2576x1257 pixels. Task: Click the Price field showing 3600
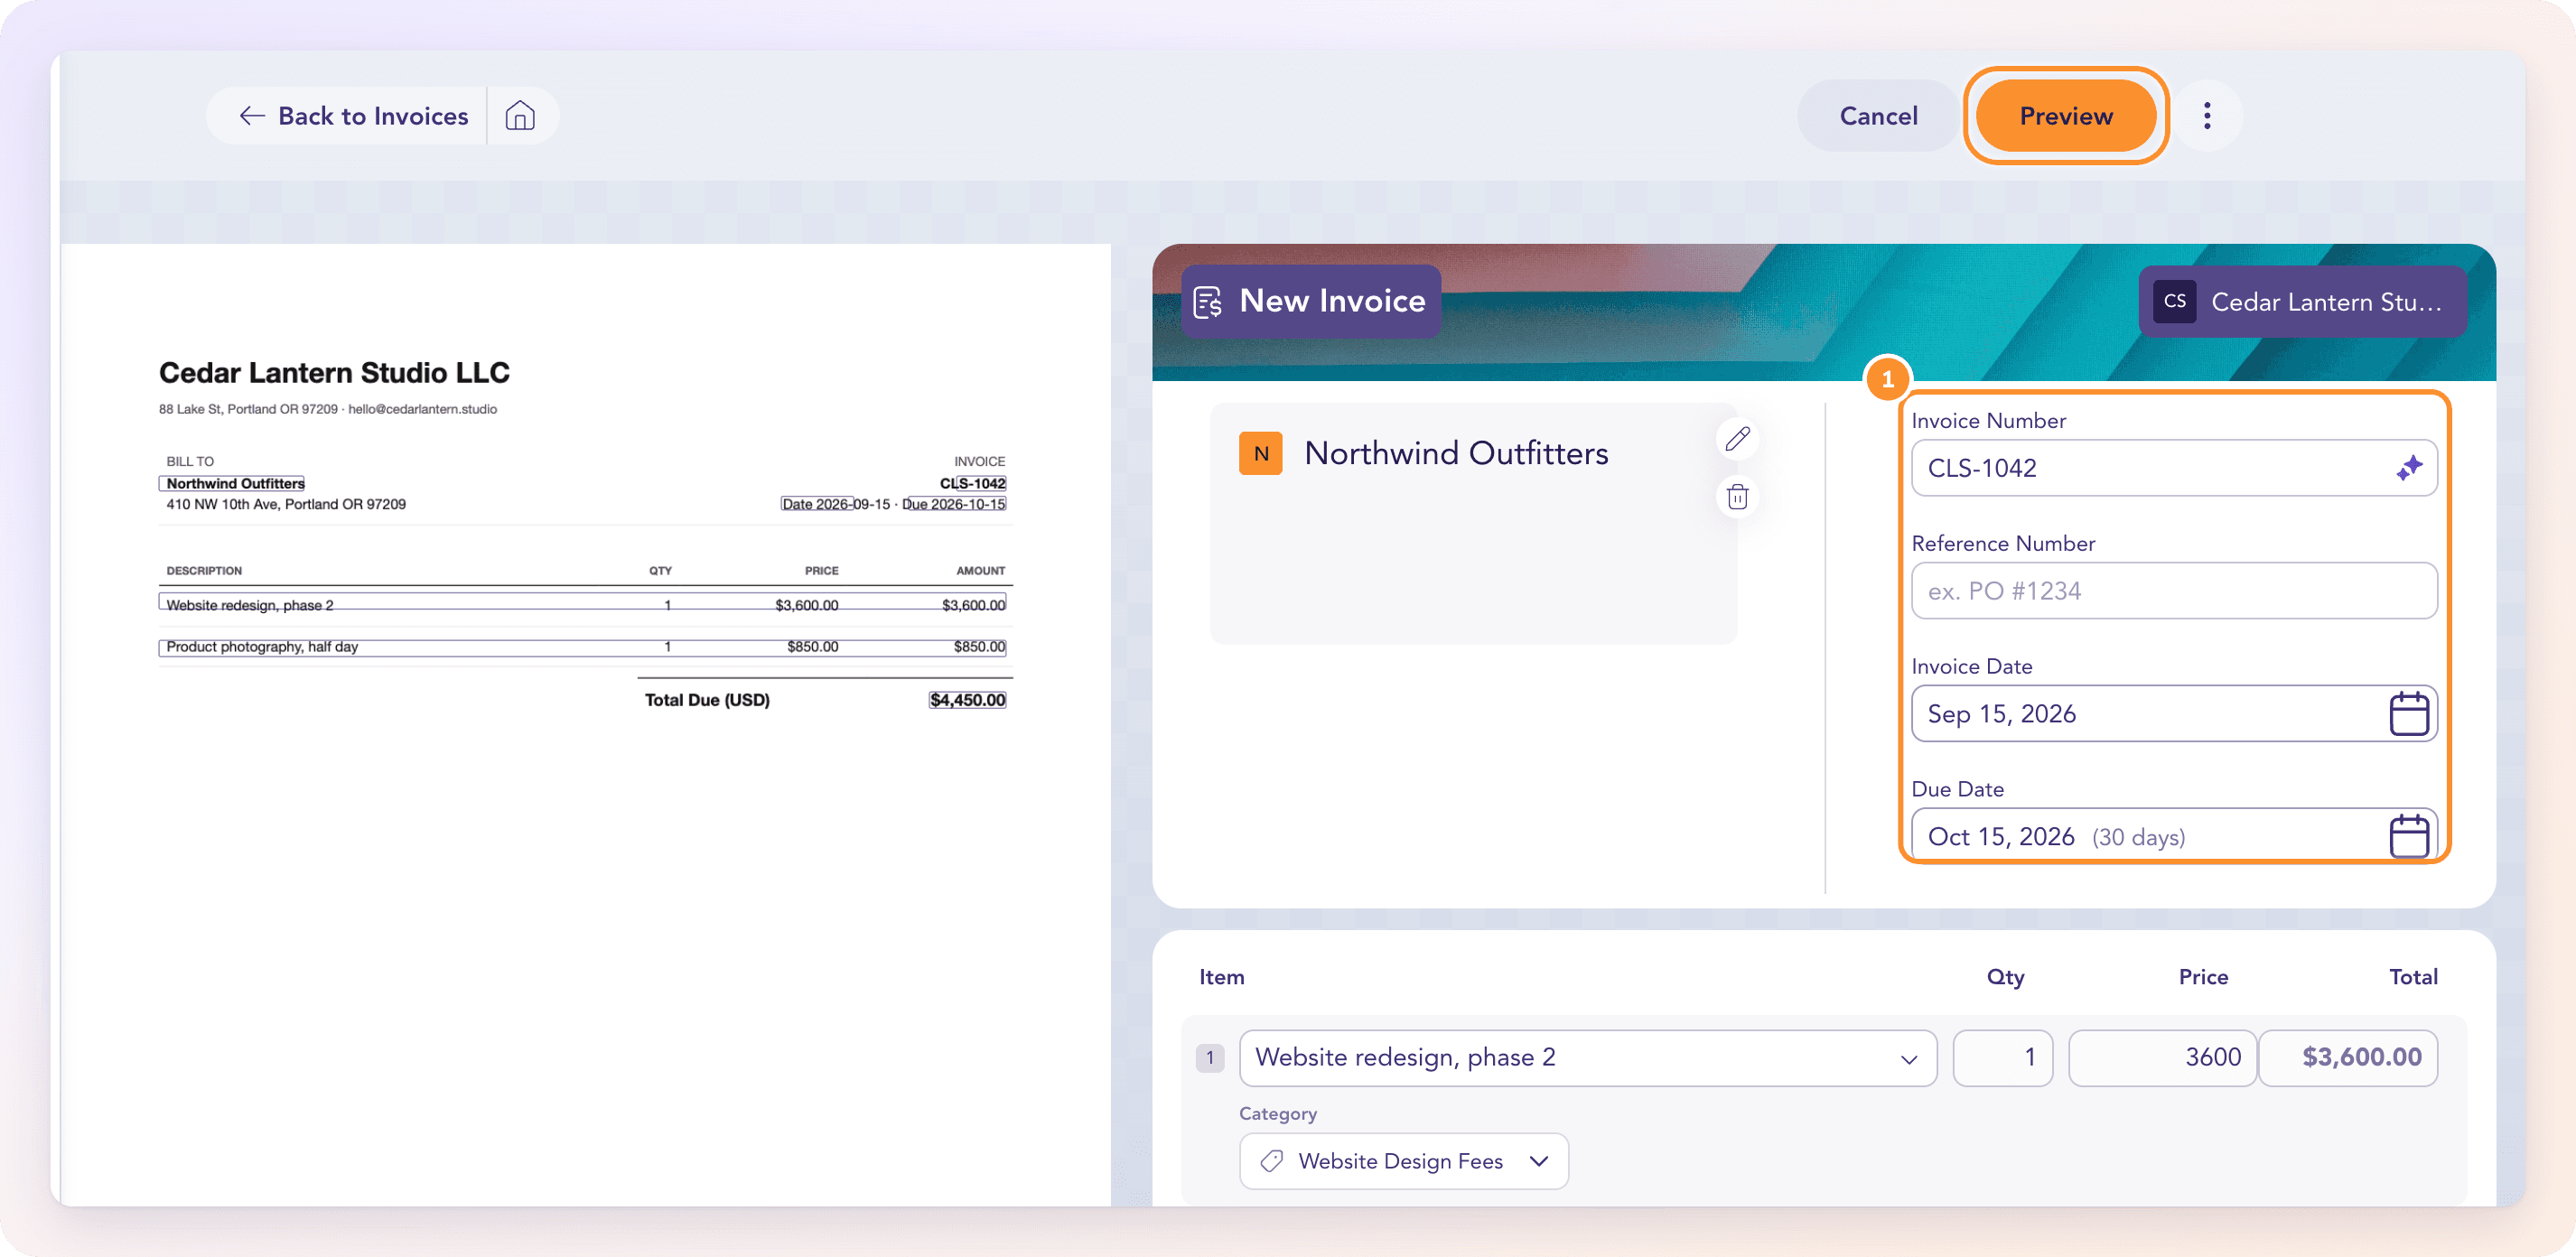tap(2162, 1058)
